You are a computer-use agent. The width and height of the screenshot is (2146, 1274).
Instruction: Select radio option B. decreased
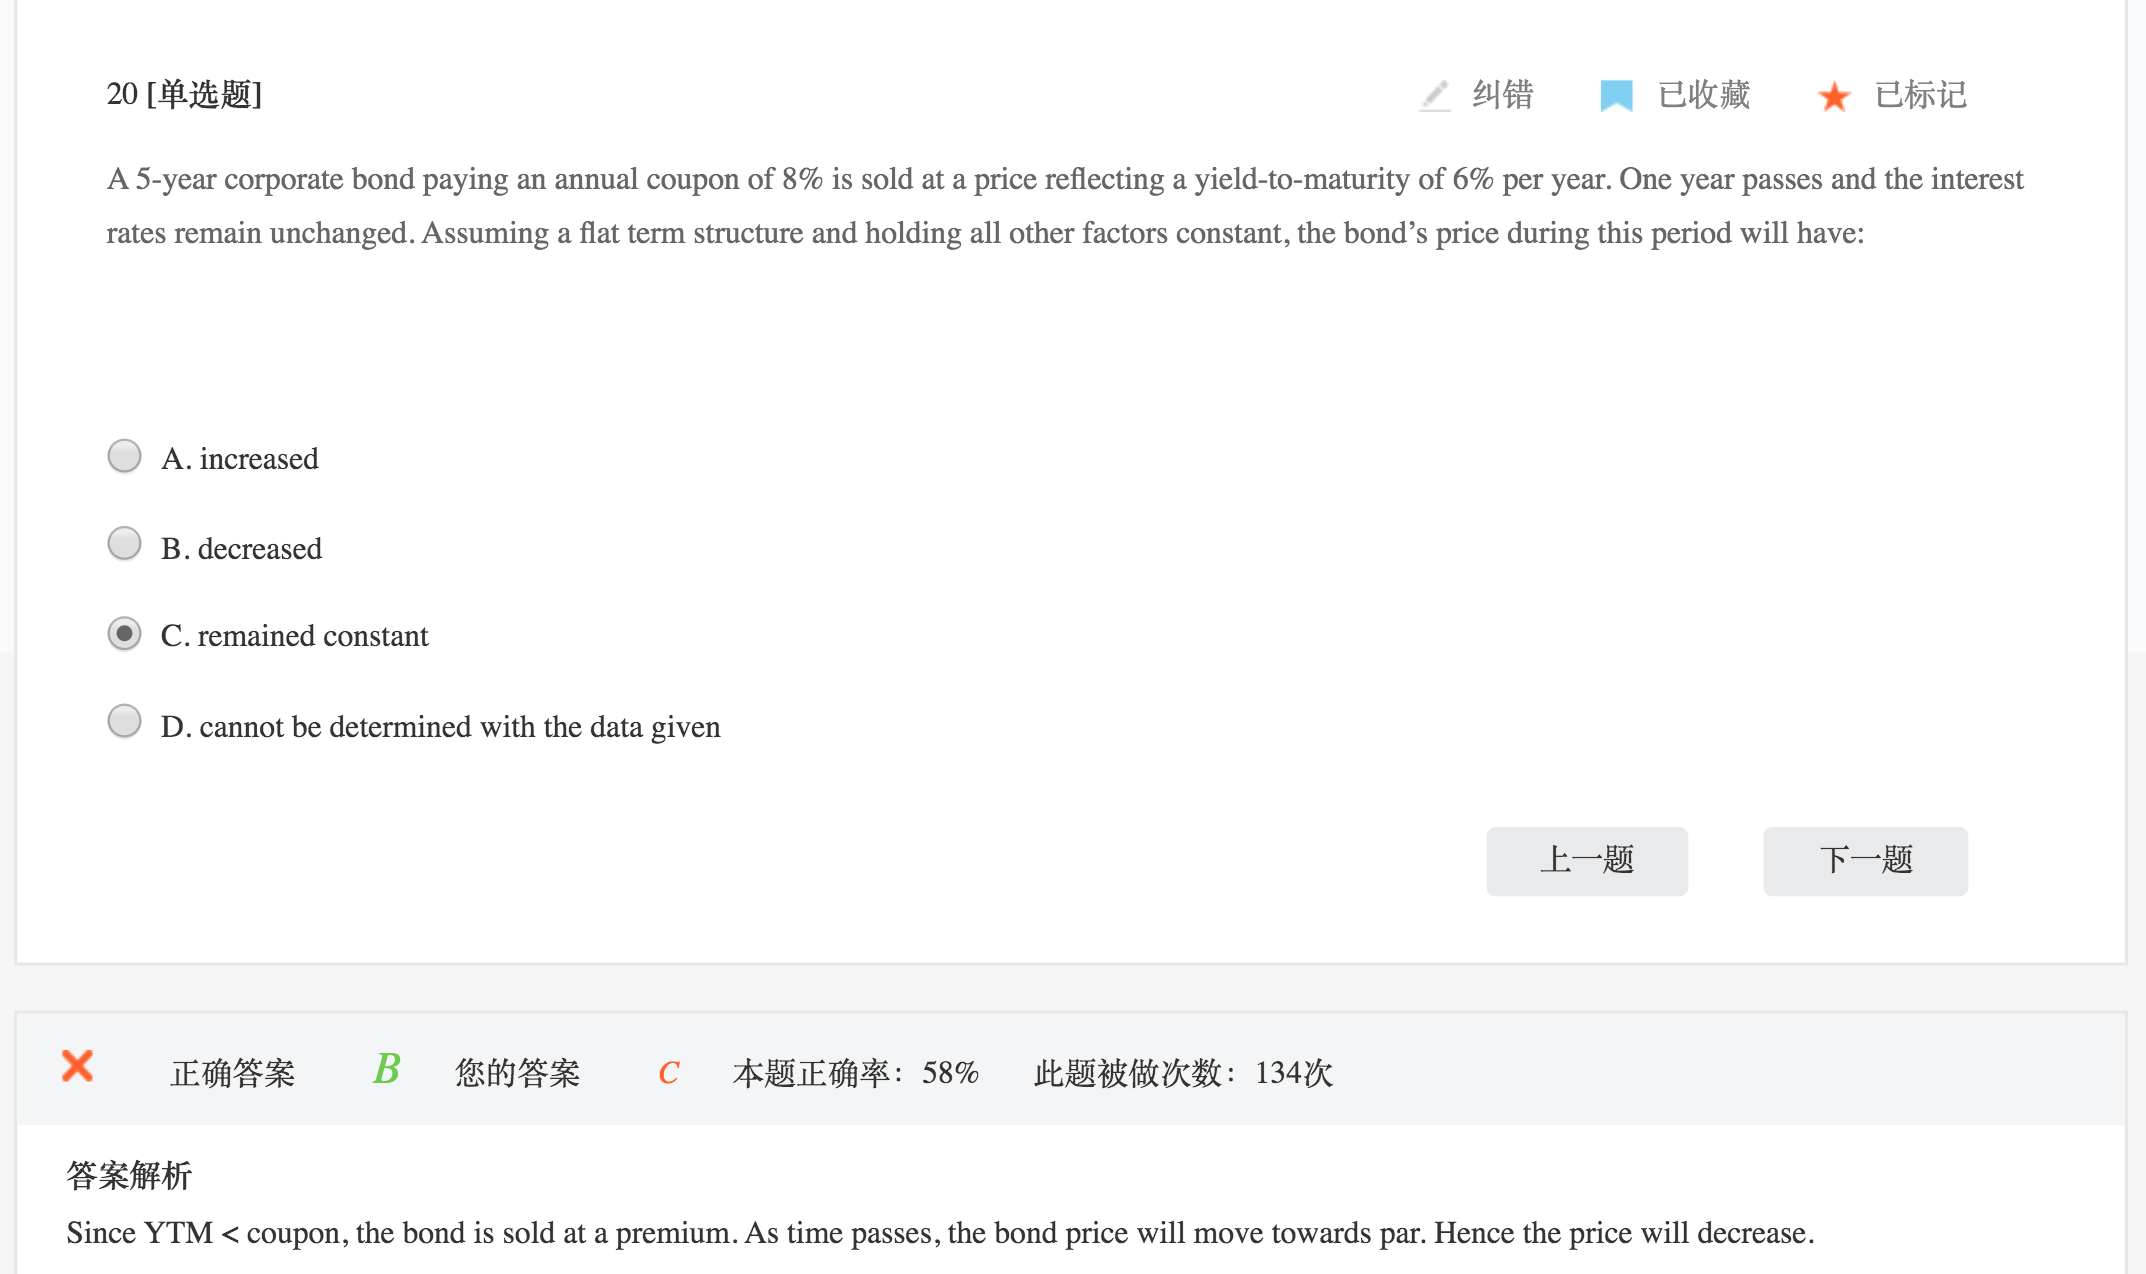(x=124, y=544)
